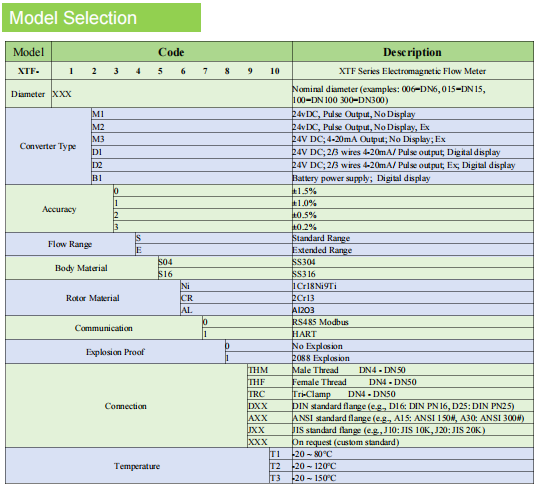Click the Model Selection green banner
537x487 pixels.
pyautogui.click(x=101, y=18)
